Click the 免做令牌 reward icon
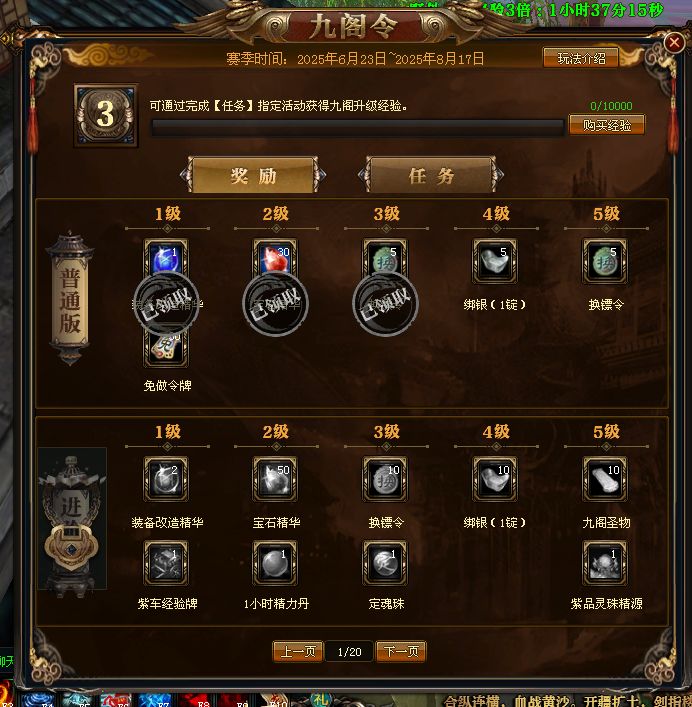The width and height of the screenshot is (692, 707). click(x=166, y=347)
